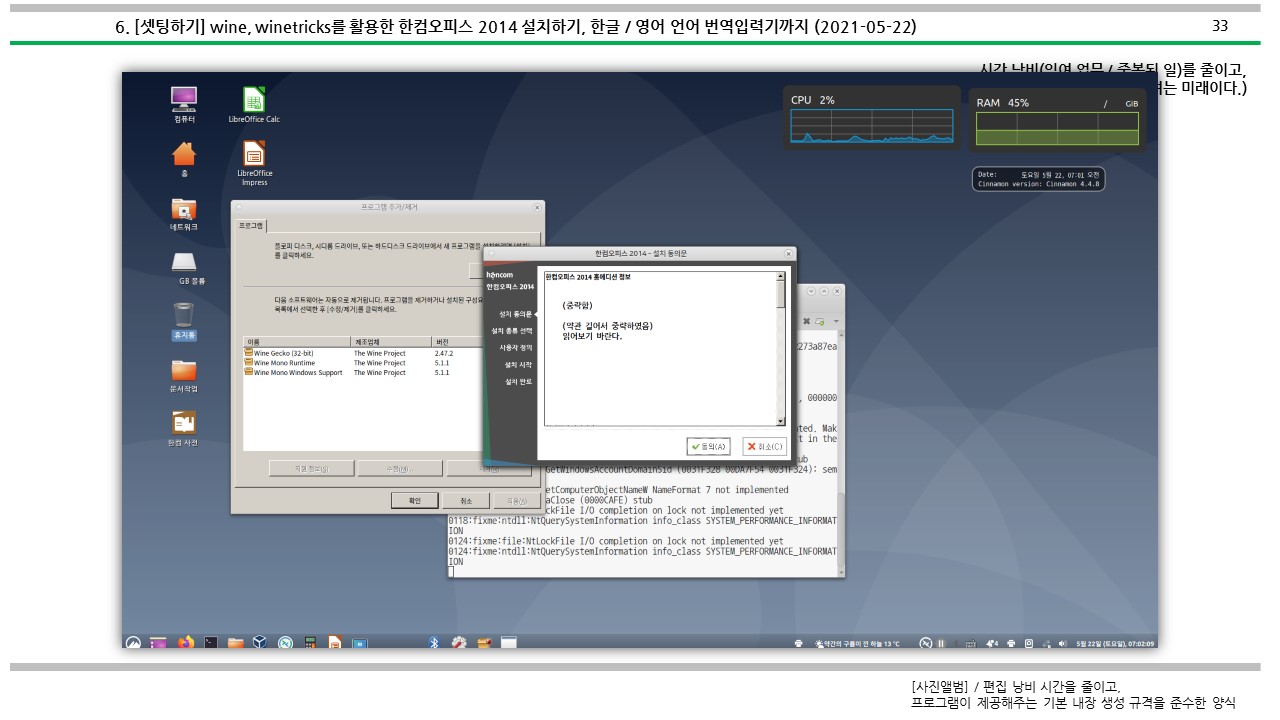
Task: Click 취소 button in Add/Remove dialog
Action: point(465,500)
